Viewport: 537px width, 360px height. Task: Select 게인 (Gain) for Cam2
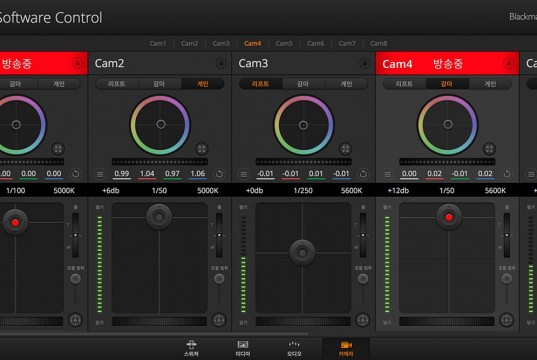[x=202, y=84]
